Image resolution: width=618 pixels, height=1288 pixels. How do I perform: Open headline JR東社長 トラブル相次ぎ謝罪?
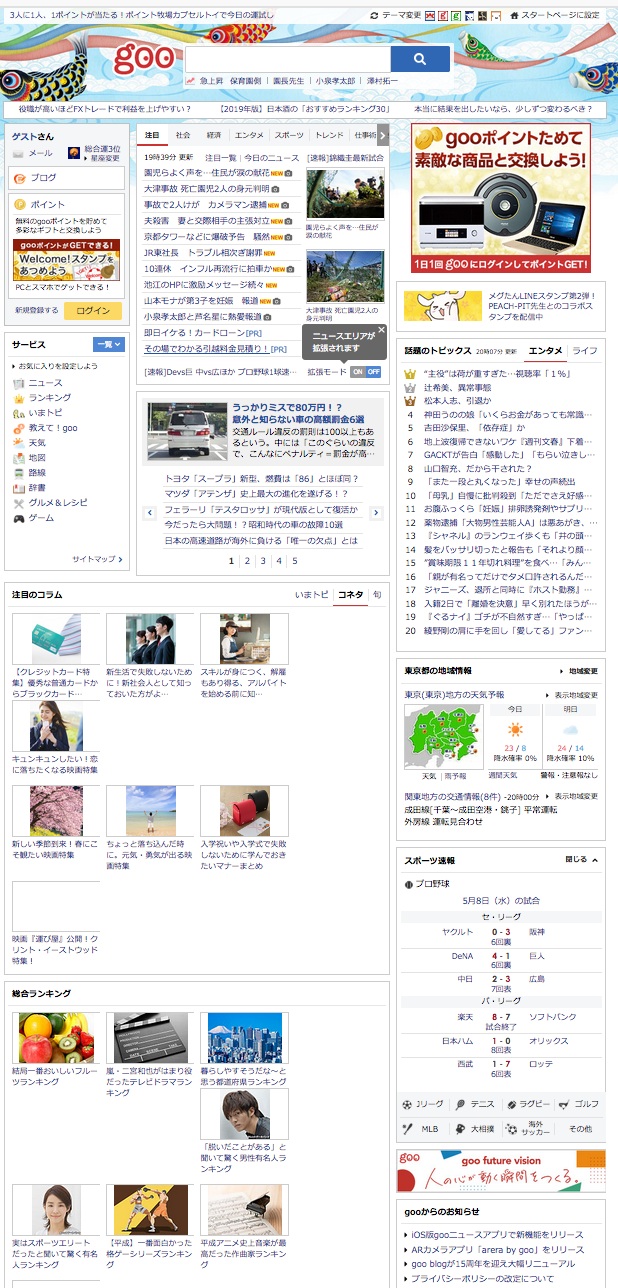(x=201, y=253)
